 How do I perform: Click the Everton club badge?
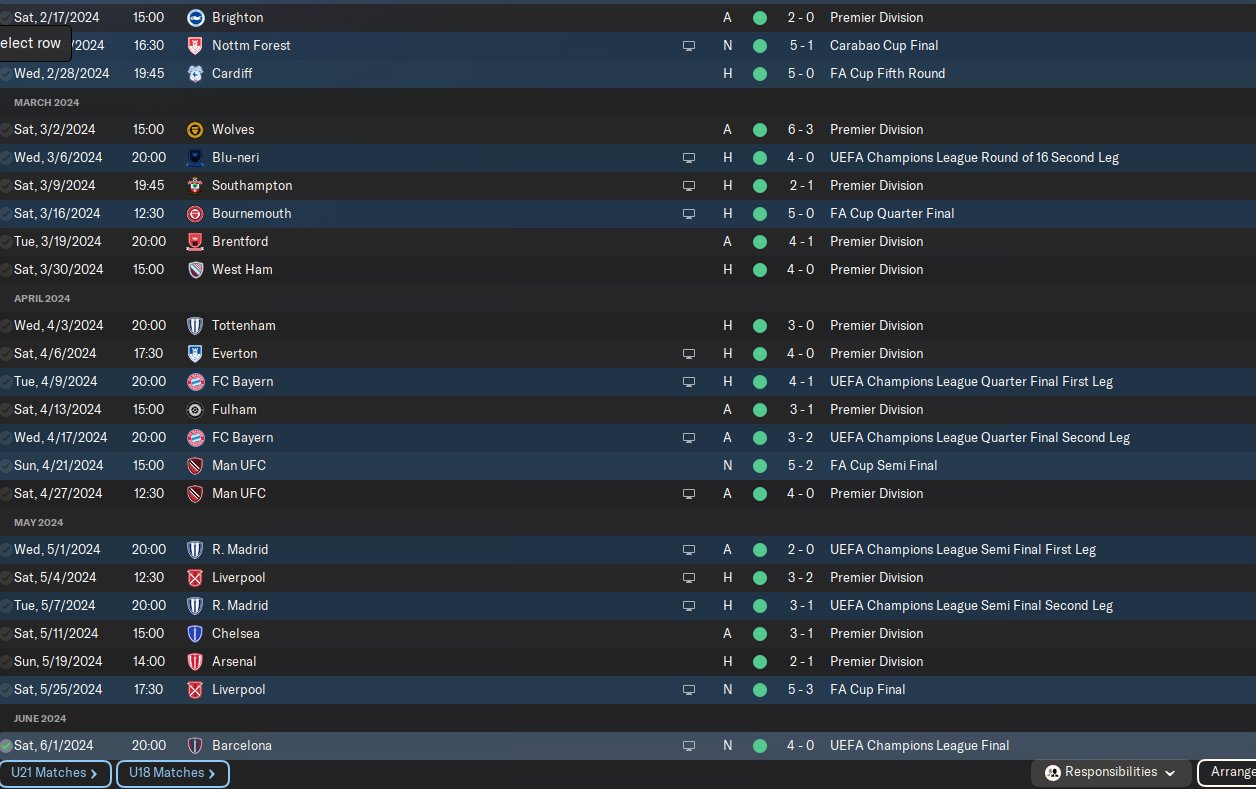click(195, 353)
